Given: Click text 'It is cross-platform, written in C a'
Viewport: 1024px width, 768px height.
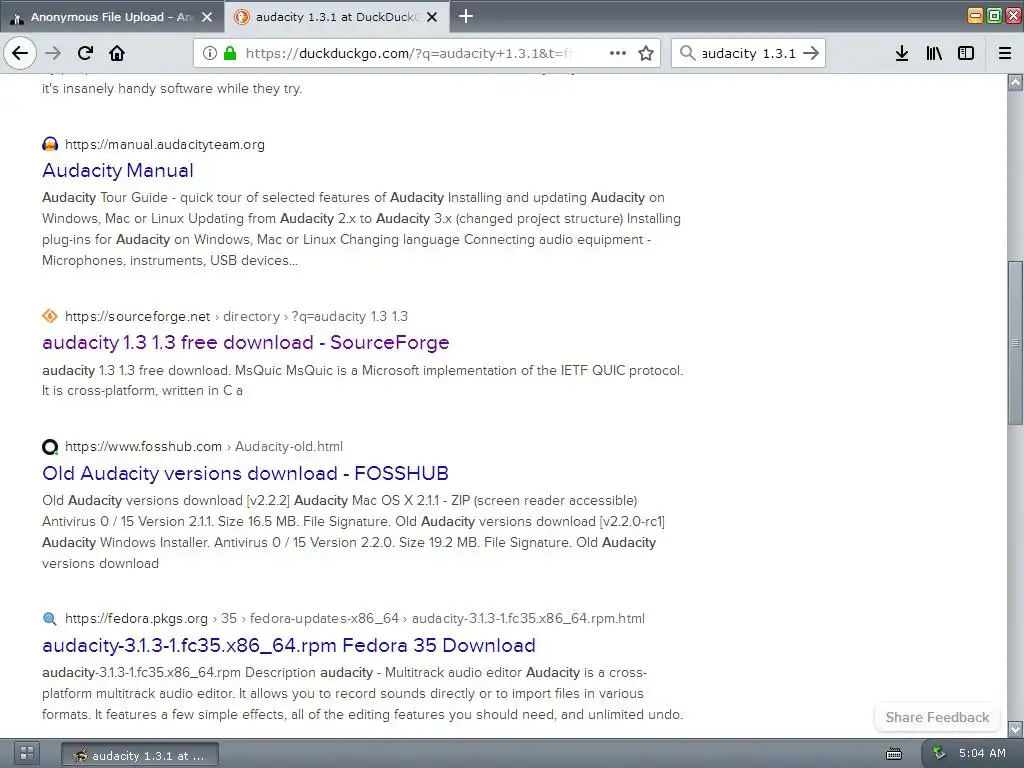Looking at the screenshot, I should point(142,391).
